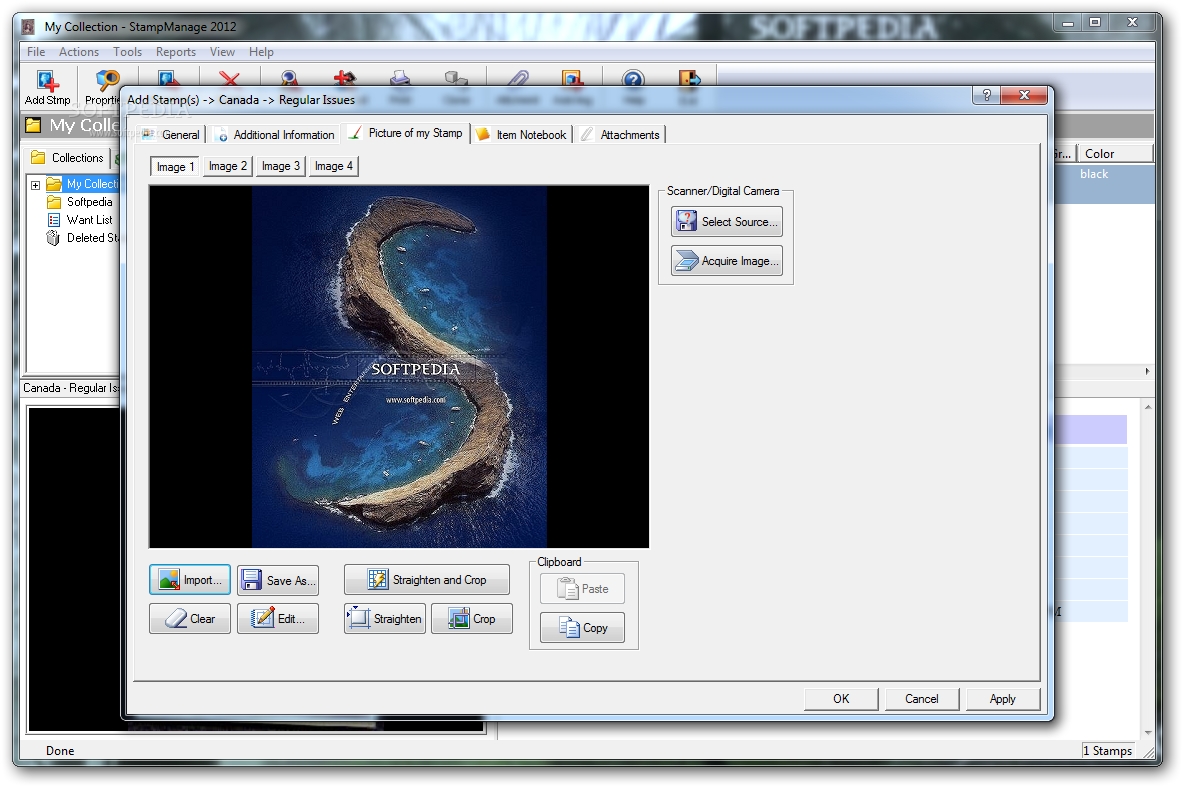Click the Crop button
Image resolution: width=1183 pixels, height=787 pixels.
tap(472, 619)
